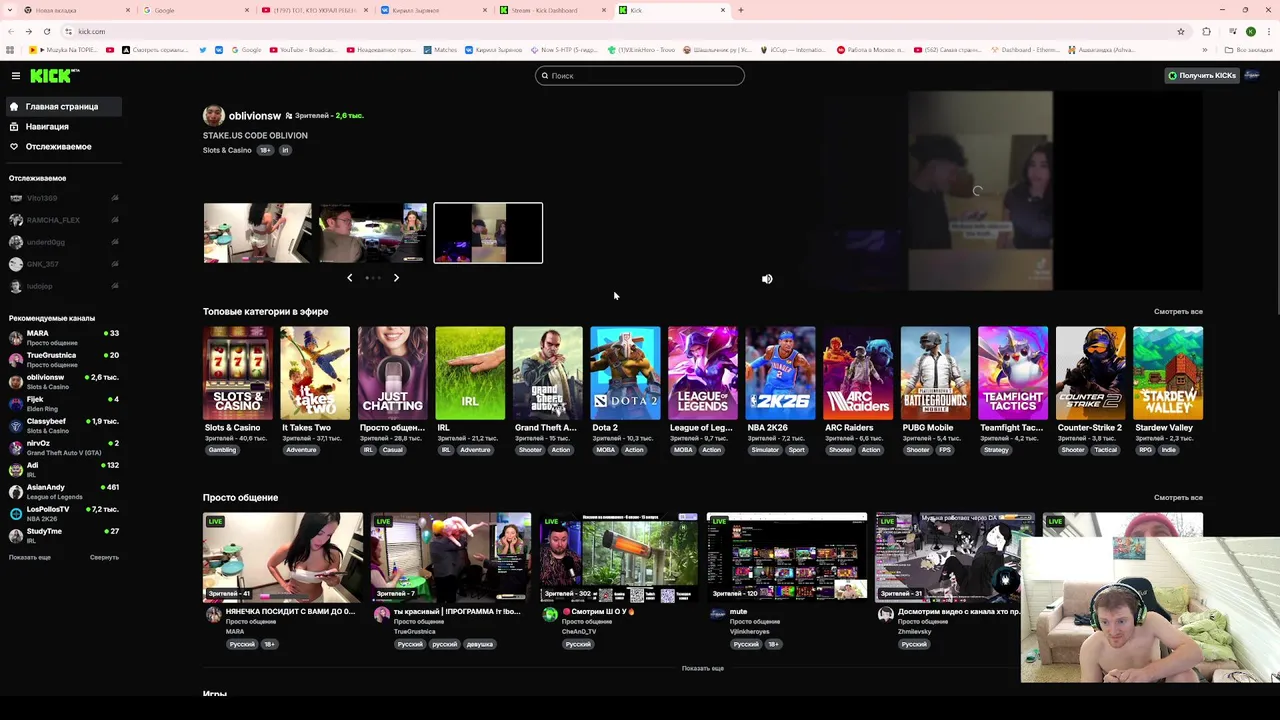
Task: Open the CheAnD_TV live stream card thumbnail
Action: pyautogui.click(x=619, y=557)
